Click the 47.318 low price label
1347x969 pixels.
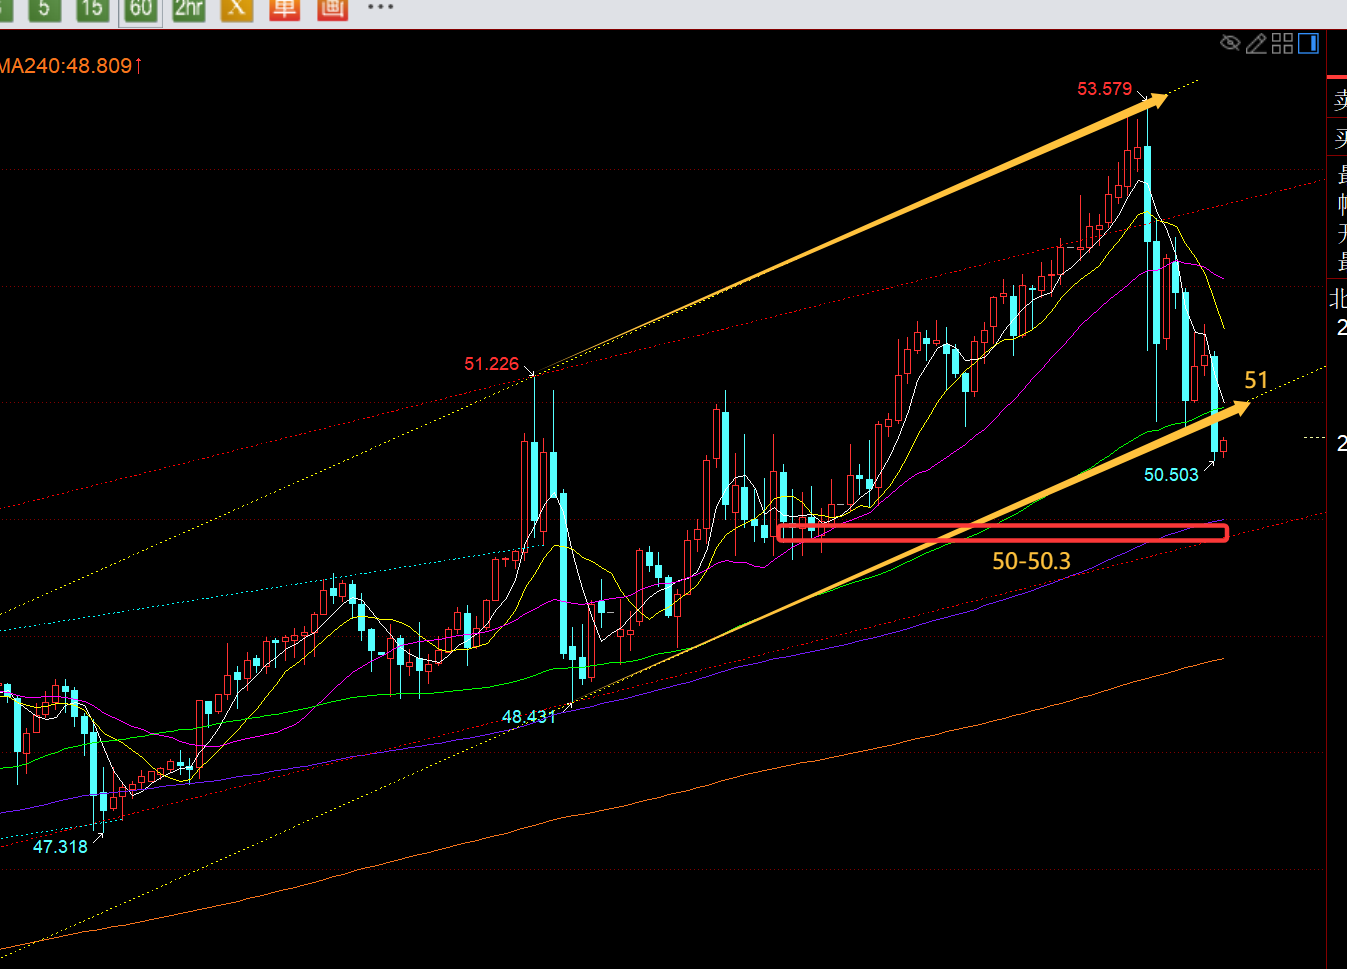tap(60, 847)
